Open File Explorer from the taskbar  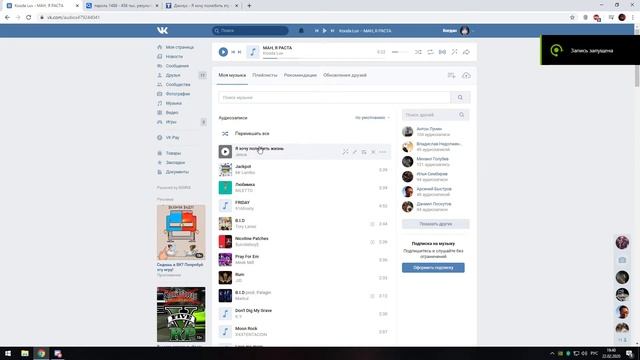(24, 353)
